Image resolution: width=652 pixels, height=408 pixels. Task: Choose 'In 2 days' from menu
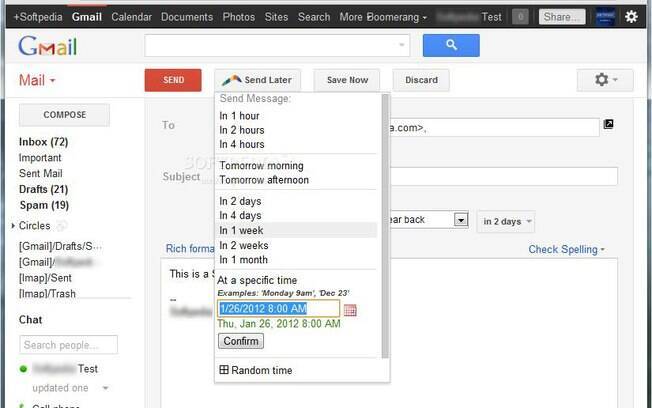240,201
